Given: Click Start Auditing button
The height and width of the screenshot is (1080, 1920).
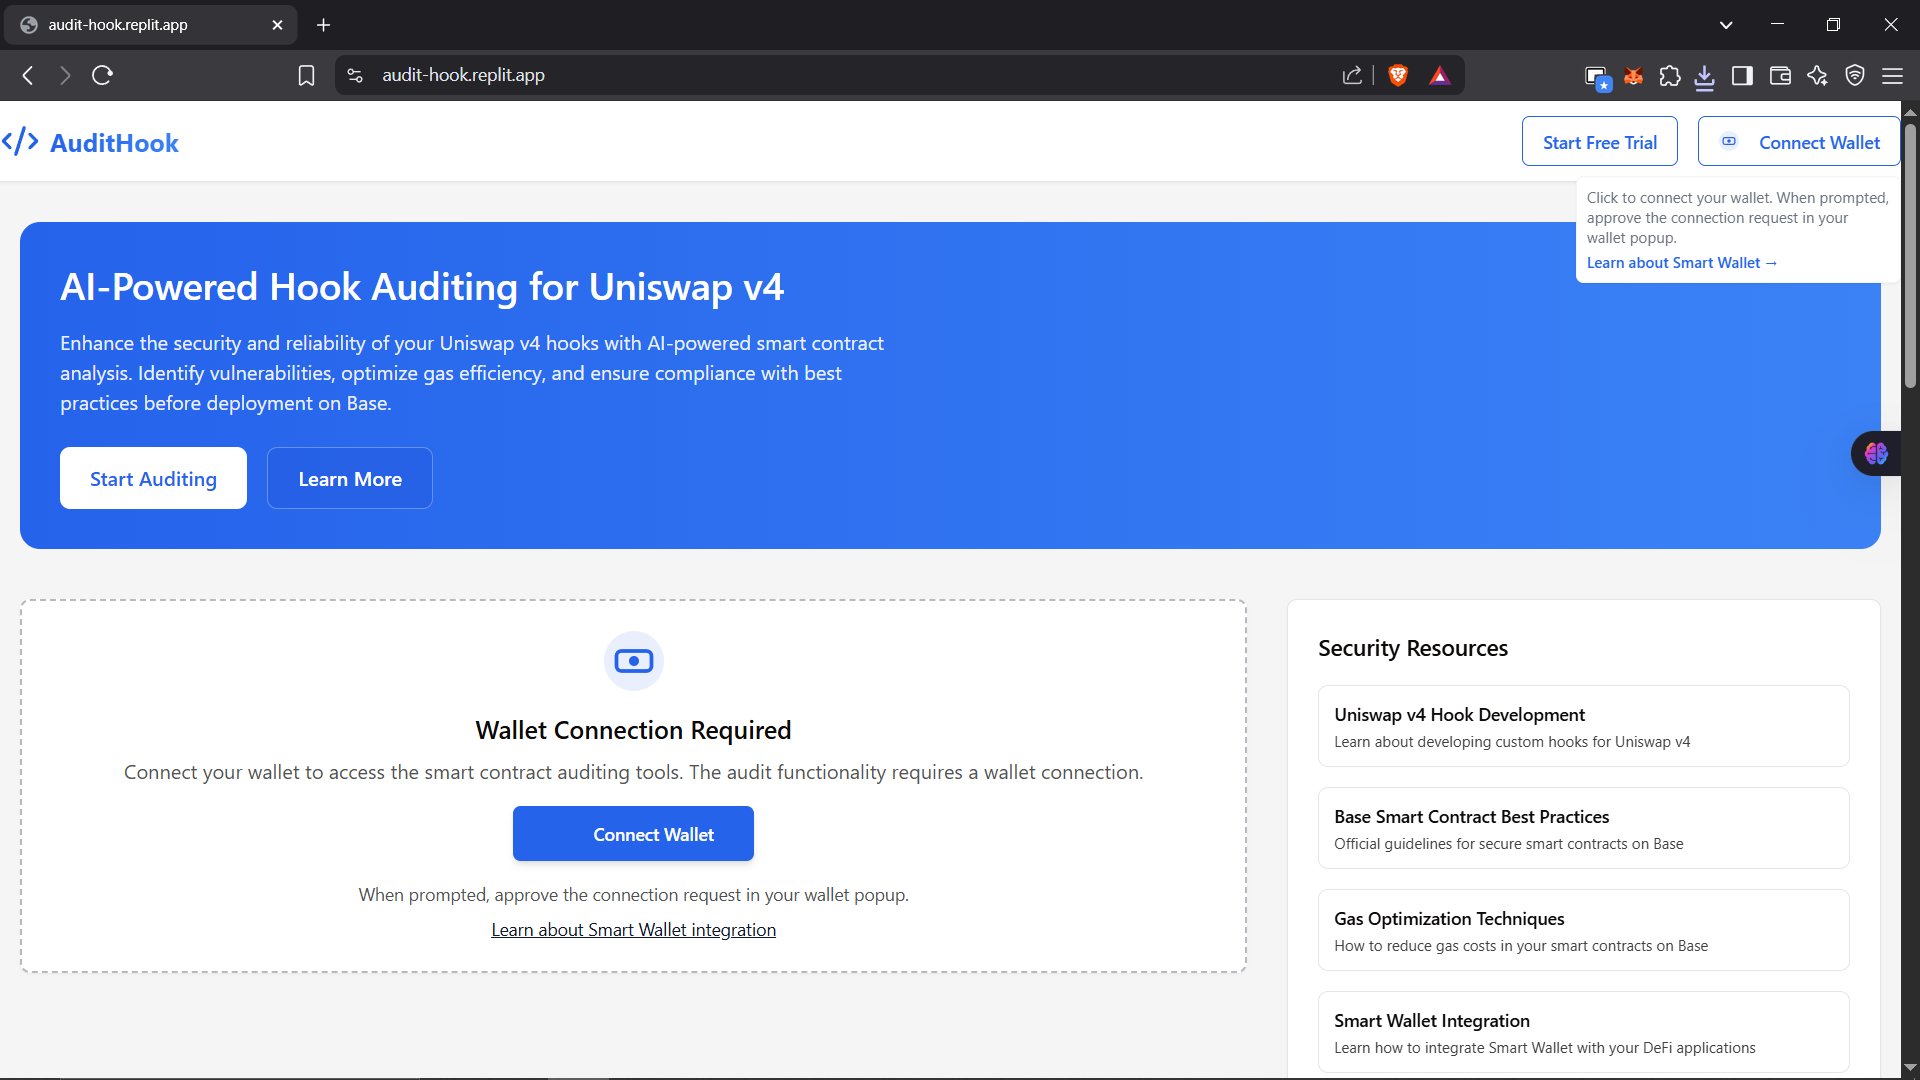Looking at the screenshot, I should [153, 478].
